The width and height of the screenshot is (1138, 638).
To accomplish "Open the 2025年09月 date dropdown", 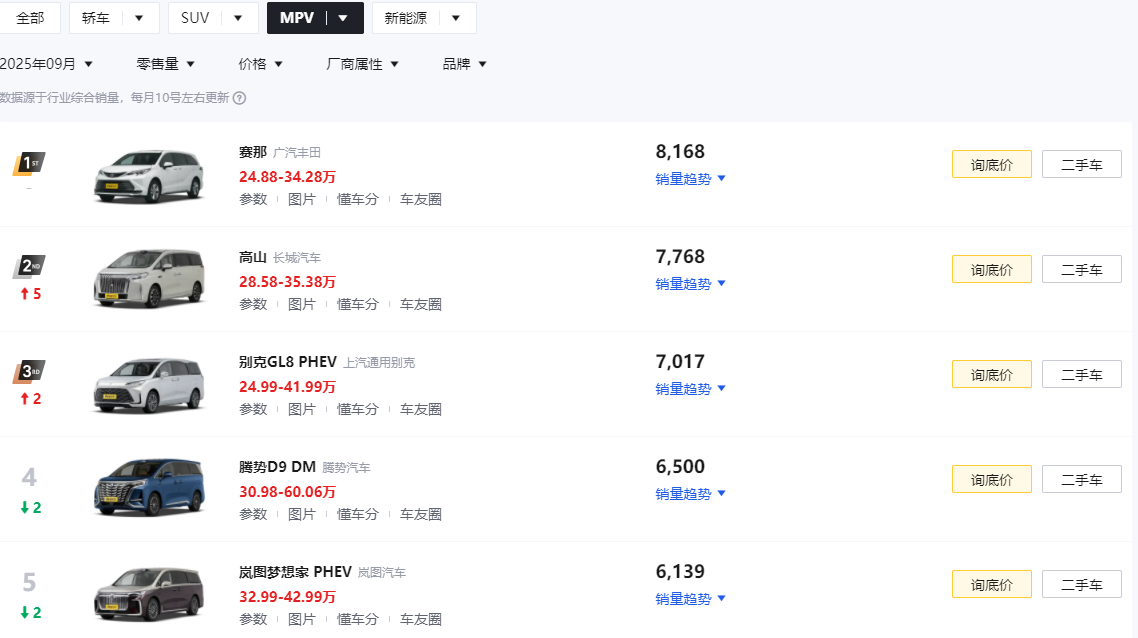I will 46,64.
